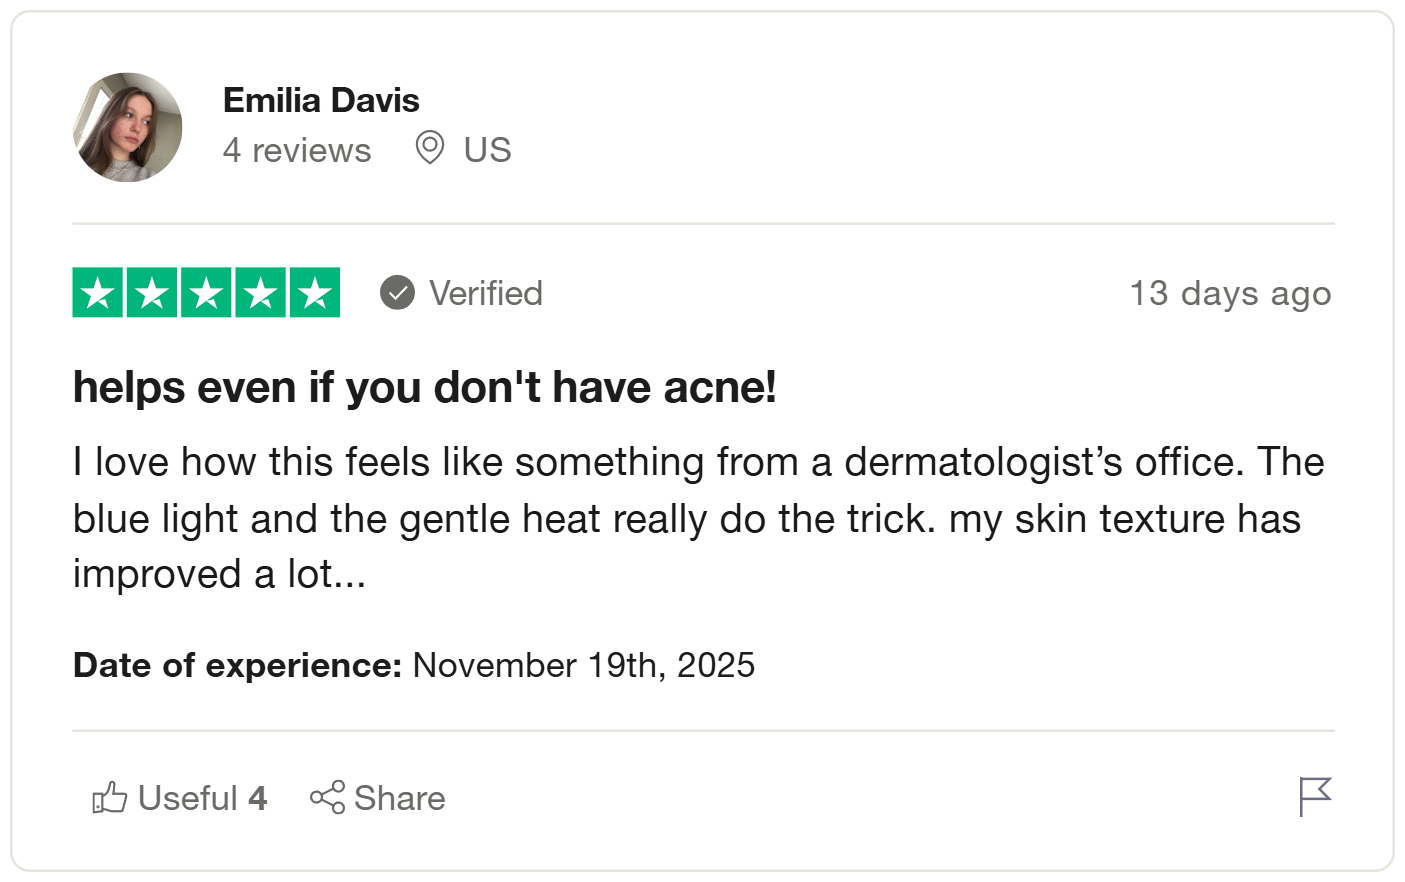Open the Emilia Davis reviewer name

point(321,100)
